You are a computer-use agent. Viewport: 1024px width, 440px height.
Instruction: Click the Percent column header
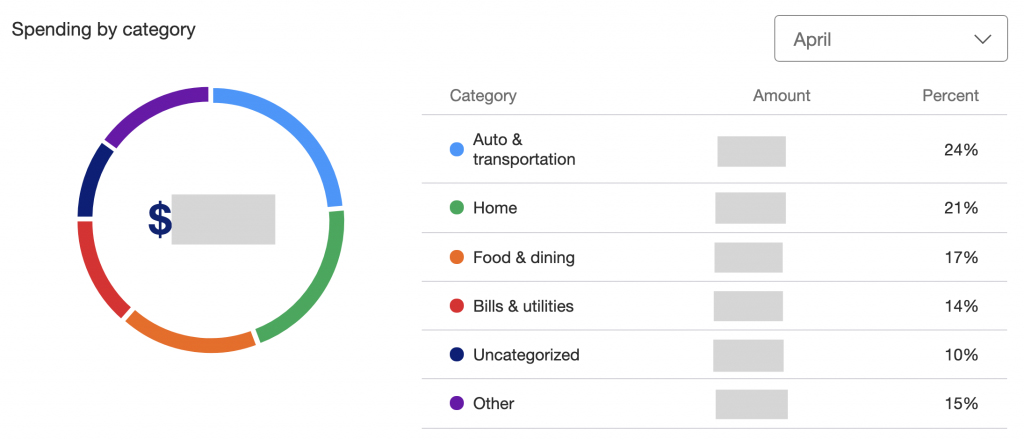pyautogui.click(x=950, y=95)
